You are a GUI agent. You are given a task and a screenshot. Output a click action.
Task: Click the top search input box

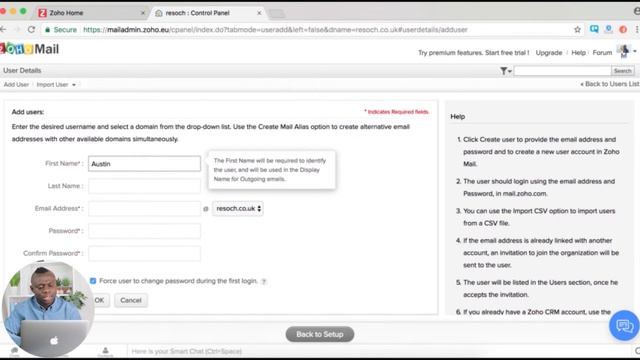(562, 71)
